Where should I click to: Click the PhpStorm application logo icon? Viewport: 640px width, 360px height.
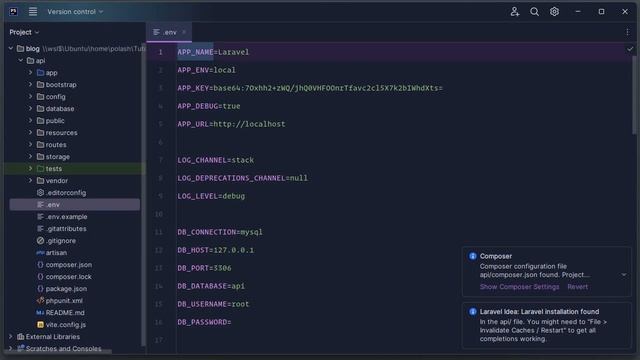[13, 11]
